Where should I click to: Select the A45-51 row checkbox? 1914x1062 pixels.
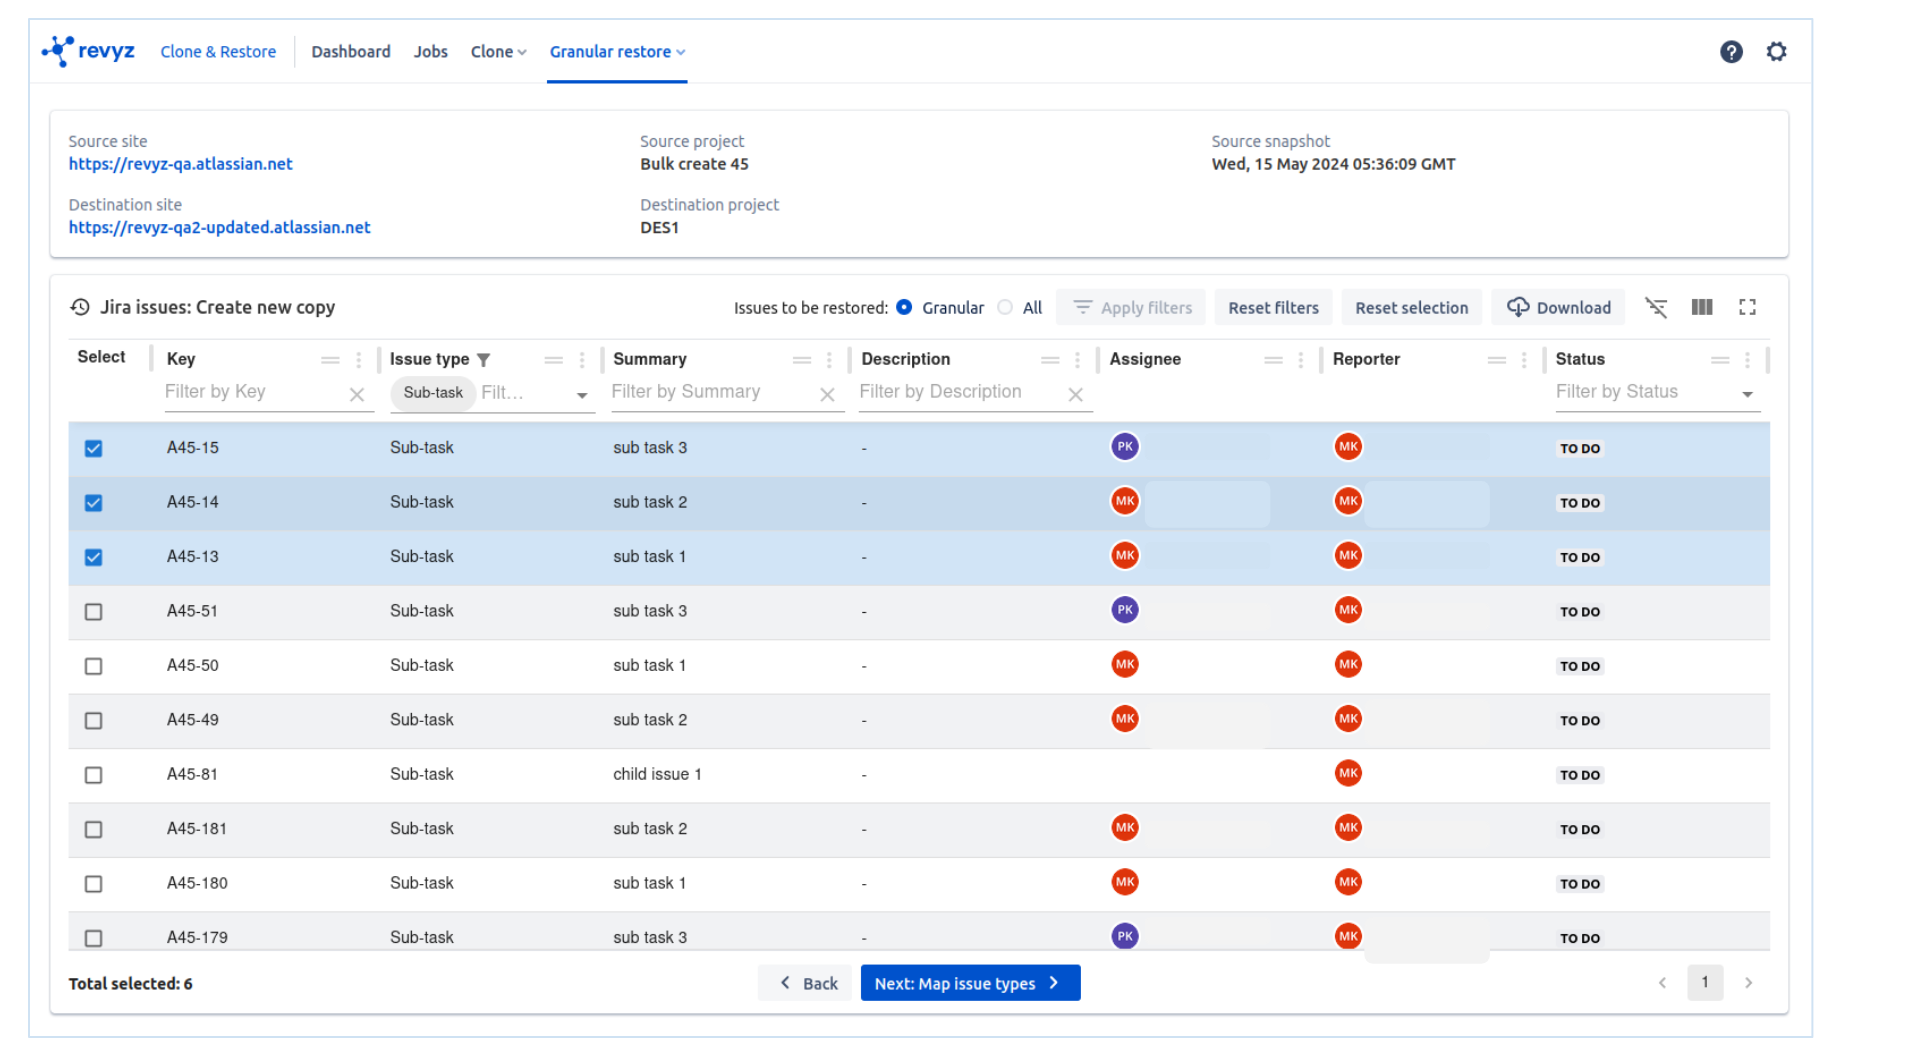(x=94, y=612)
